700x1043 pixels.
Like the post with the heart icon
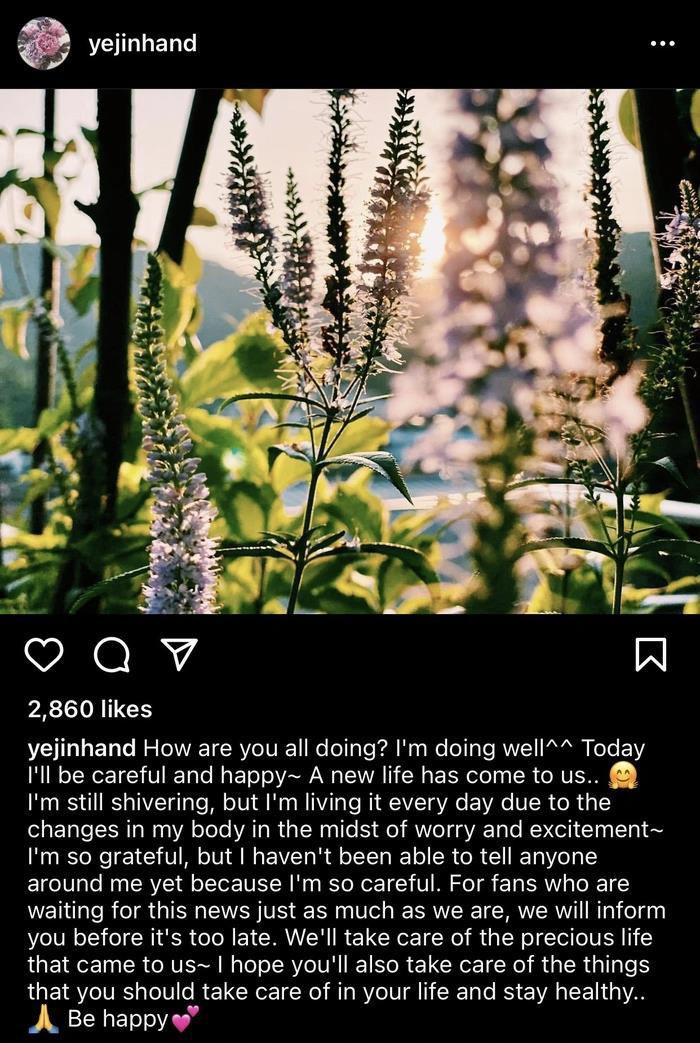(x=43, y=654)
